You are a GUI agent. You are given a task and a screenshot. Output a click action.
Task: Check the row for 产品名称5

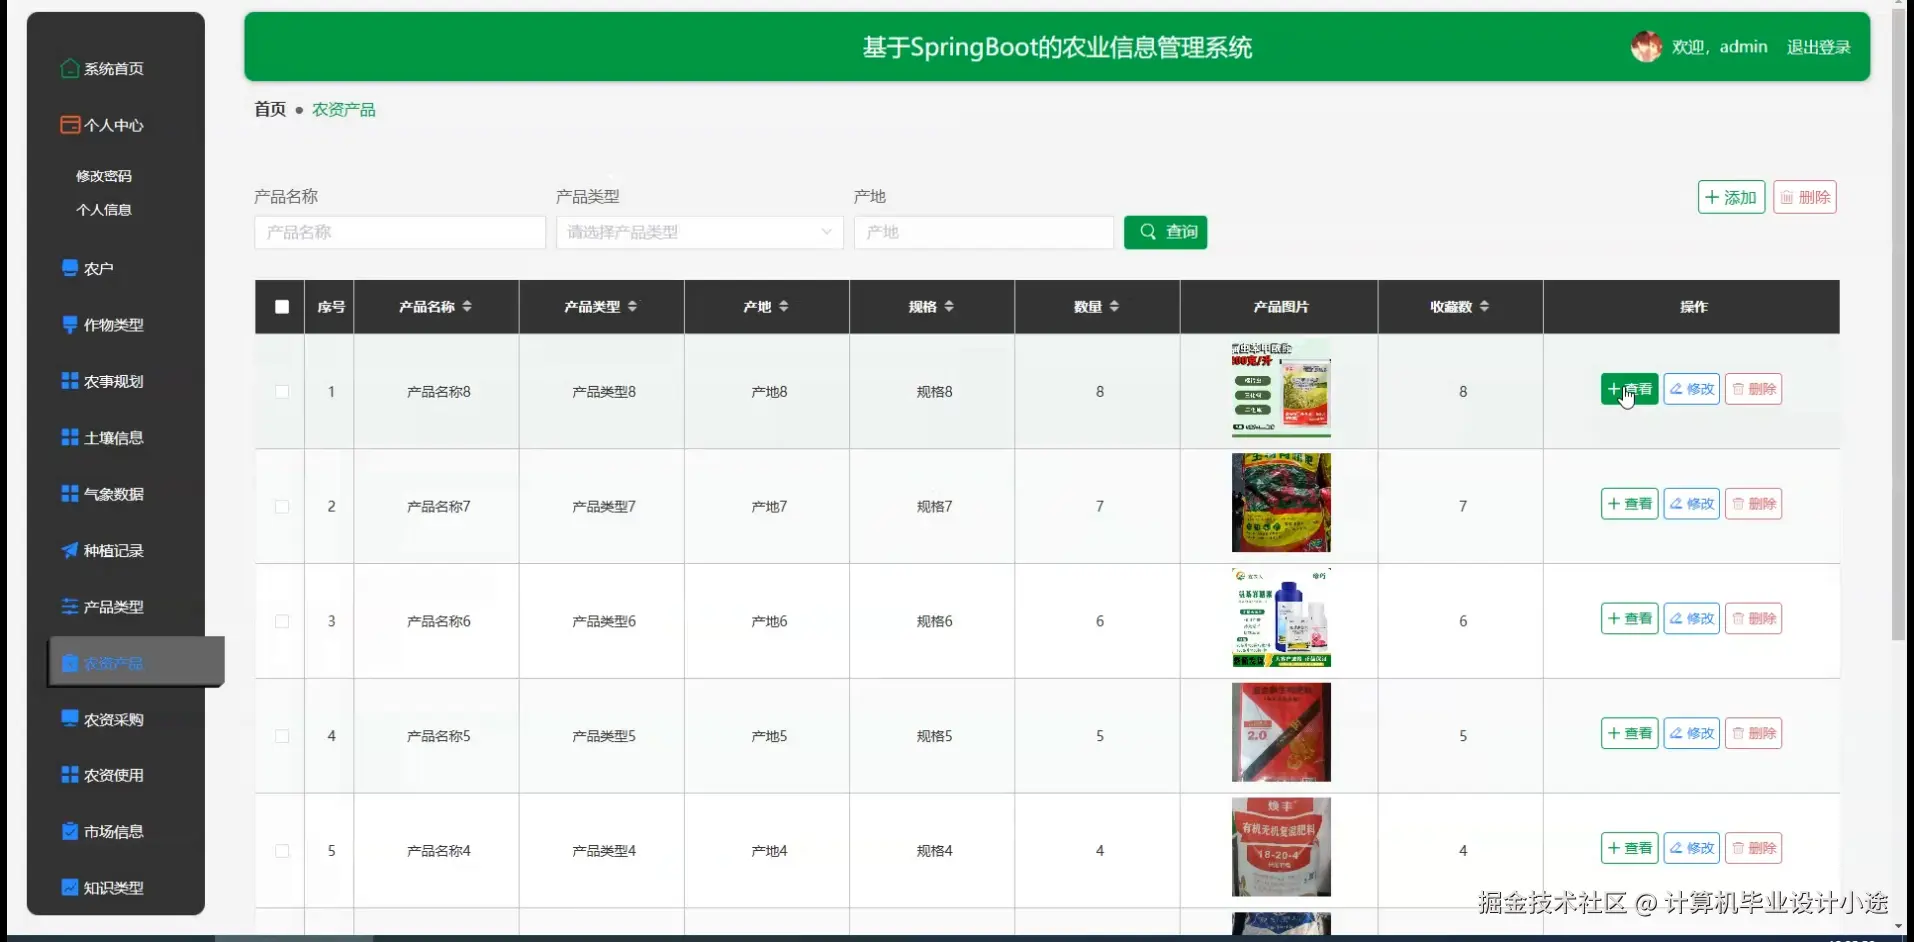[x=282, y=736]
